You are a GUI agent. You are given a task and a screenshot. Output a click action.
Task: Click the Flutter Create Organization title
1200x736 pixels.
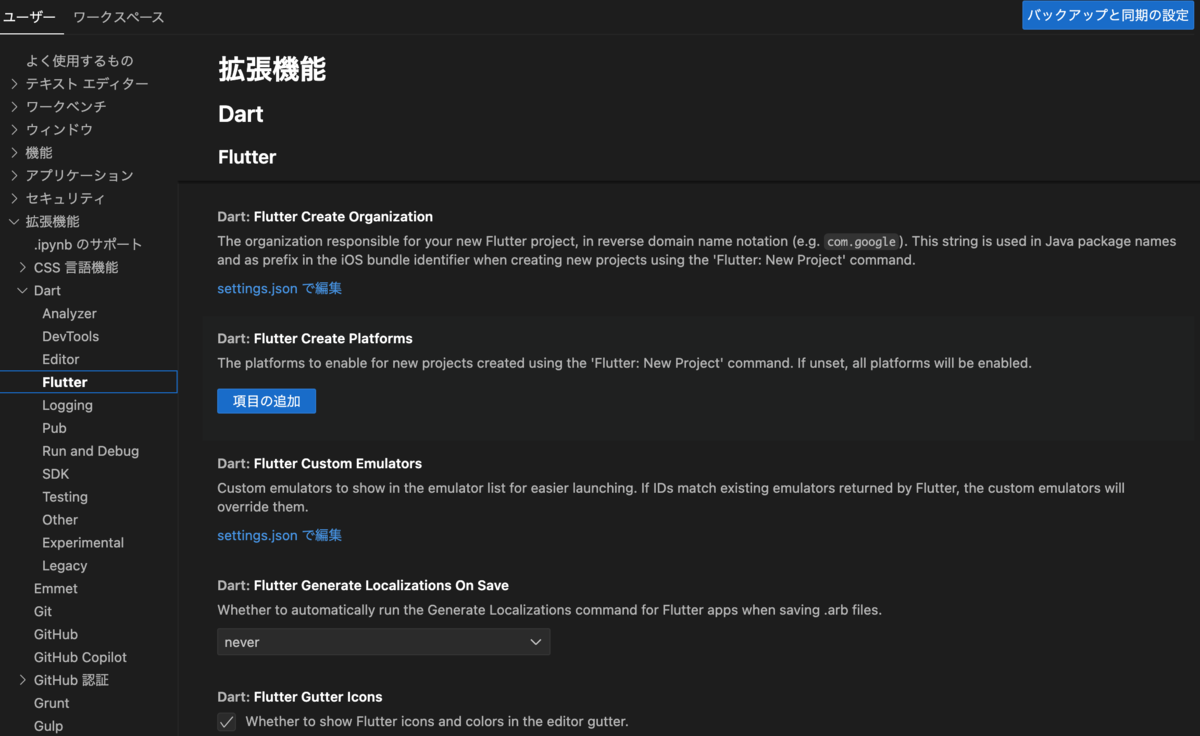tap(325, 217)
